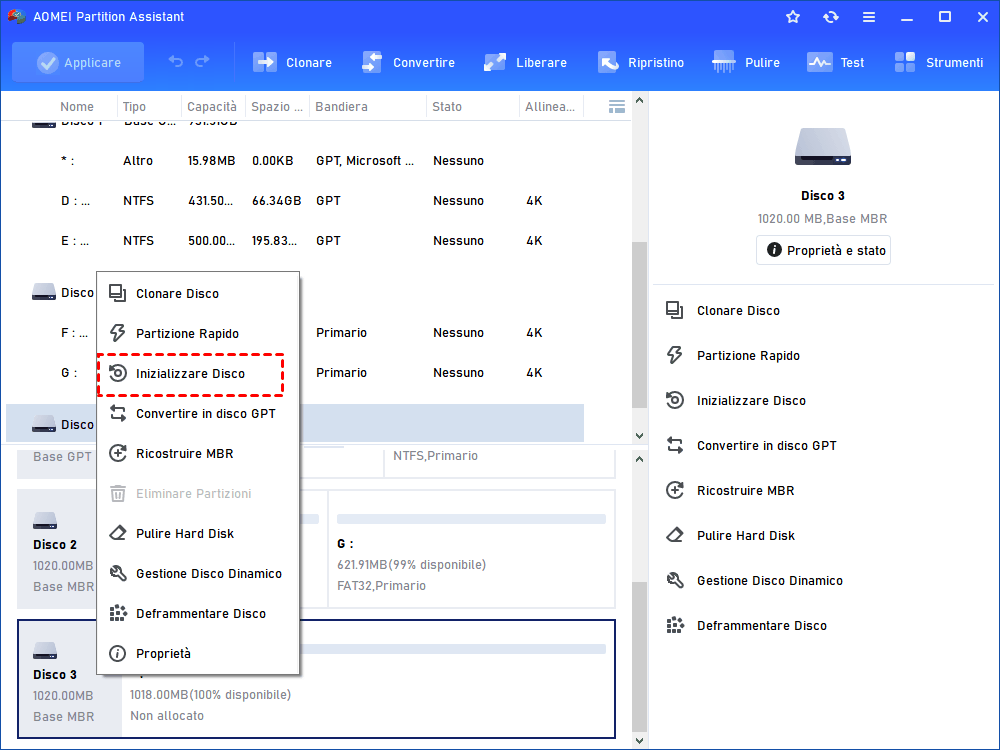Open the Ripristino toolbar menu
The height and width of the screenshot is (750, 1000).
click(x=640, y=62)
